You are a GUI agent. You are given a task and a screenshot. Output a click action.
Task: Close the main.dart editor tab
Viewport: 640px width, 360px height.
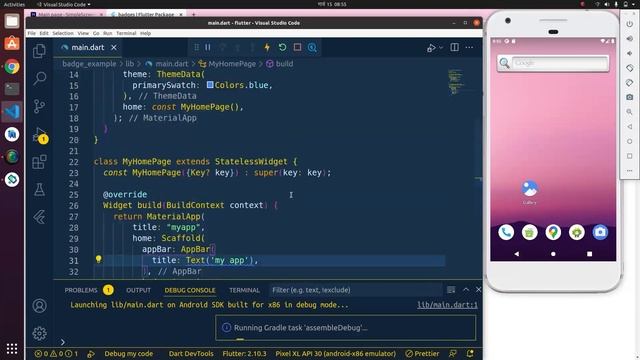[x=114, y=47]
